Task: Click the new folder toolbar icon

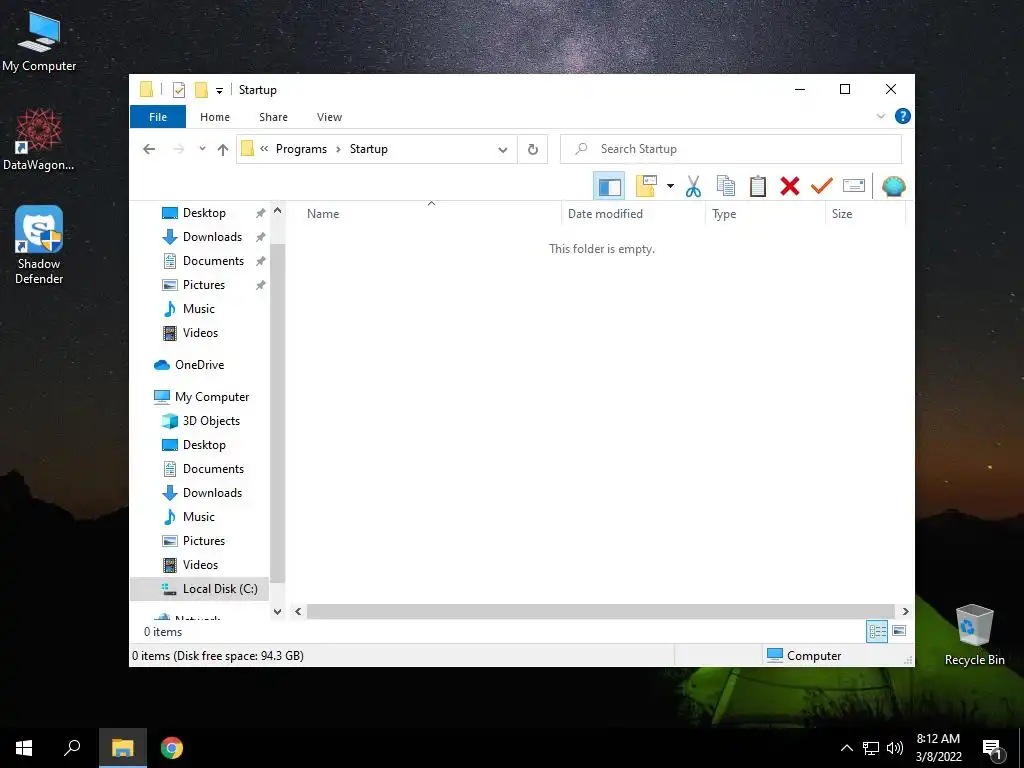Action: pos(646,186)
